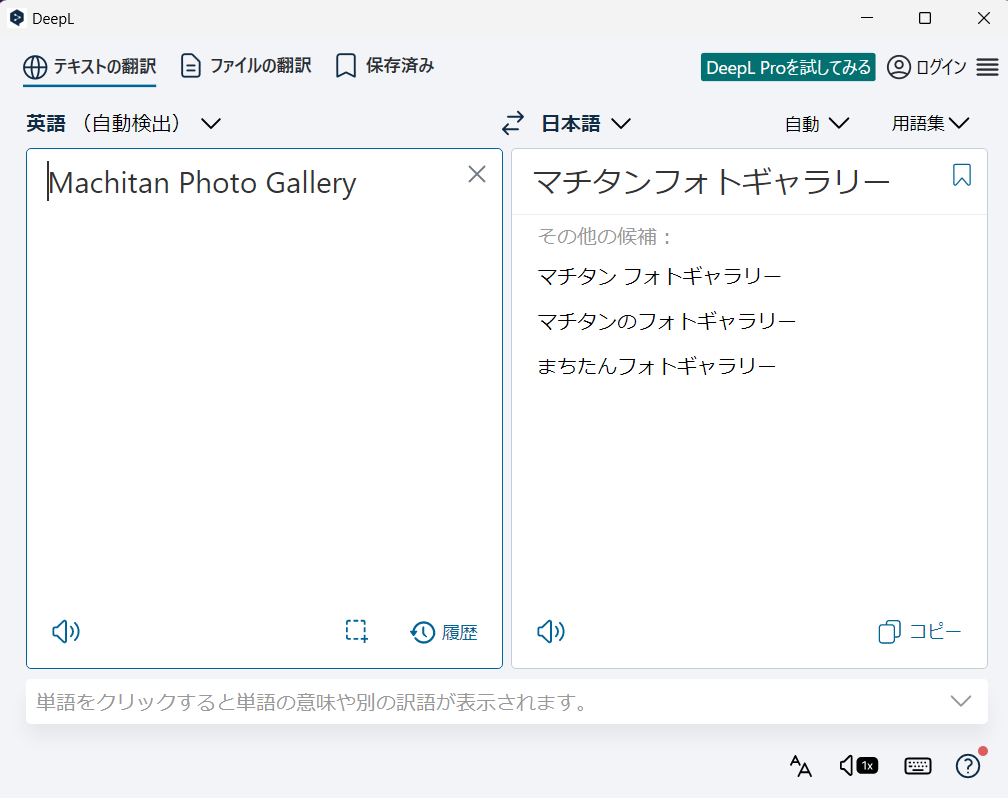Save translation with the bookmark icon
This screenshot has width=1008, height=798.
tap(962, 175)
